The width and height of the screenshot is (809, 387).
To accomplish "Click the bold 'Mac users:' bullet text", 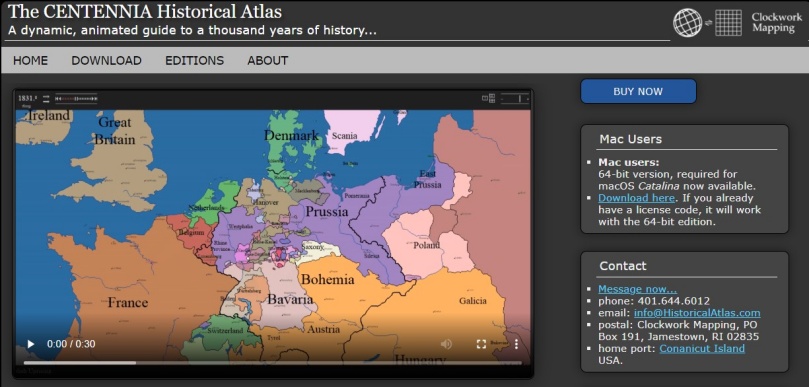I will (629, 163).
